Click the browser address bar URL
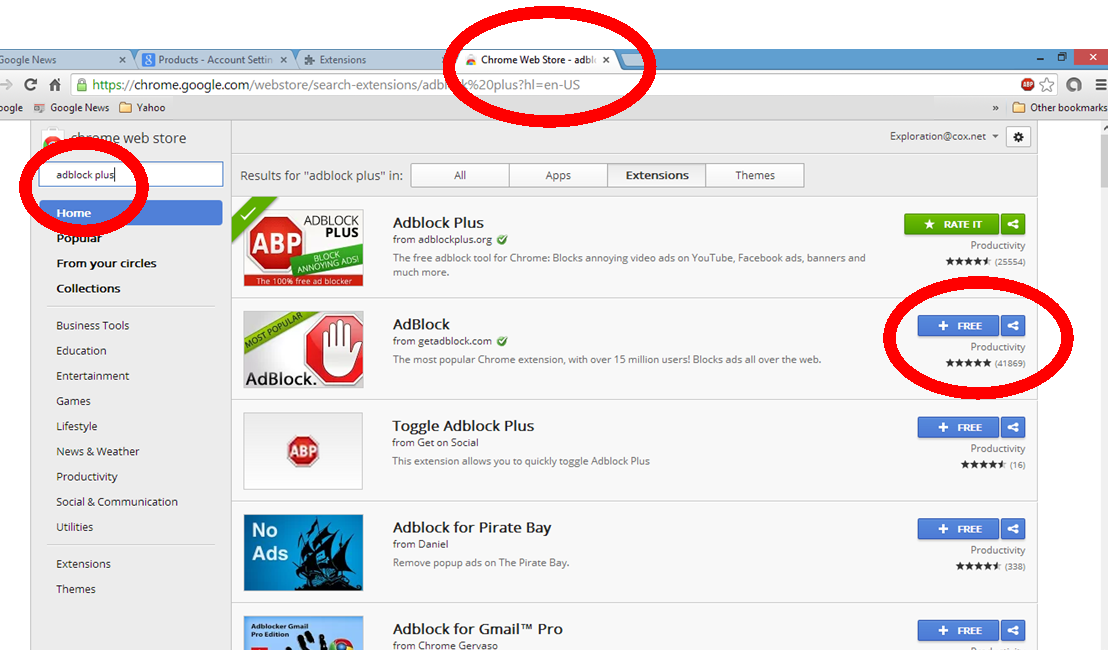The height and width of the screenshot is (650, 1108). (336, 85)
